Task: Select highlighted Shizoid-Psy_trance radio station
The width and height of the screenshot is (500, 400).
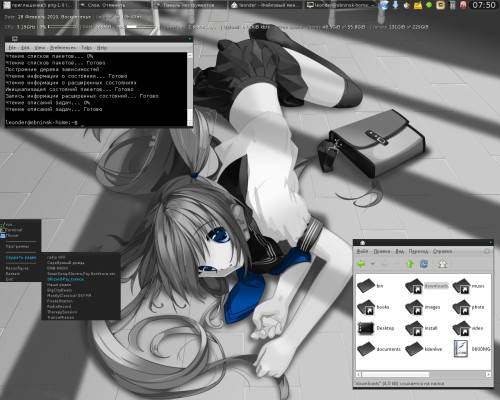Action: click(x=65, y=279)
